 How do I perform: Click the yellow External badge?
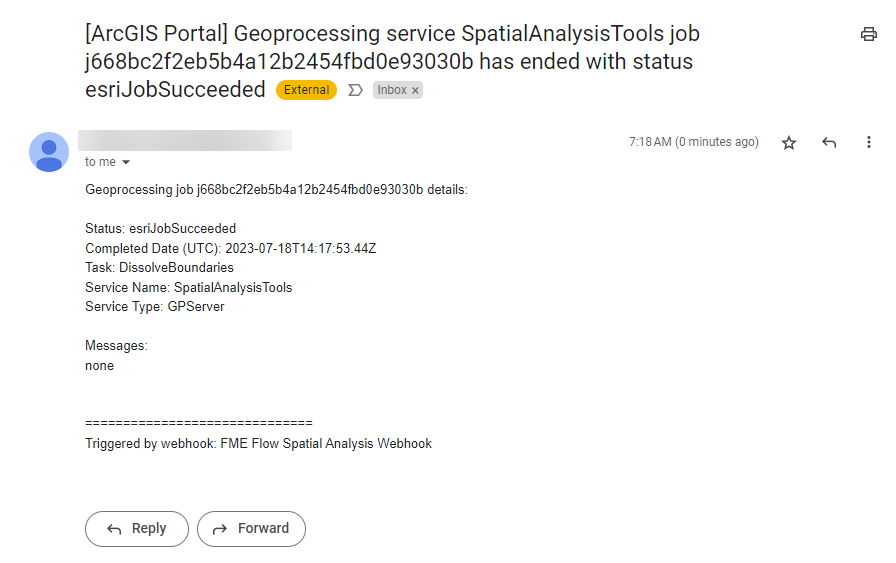point(306,90)
